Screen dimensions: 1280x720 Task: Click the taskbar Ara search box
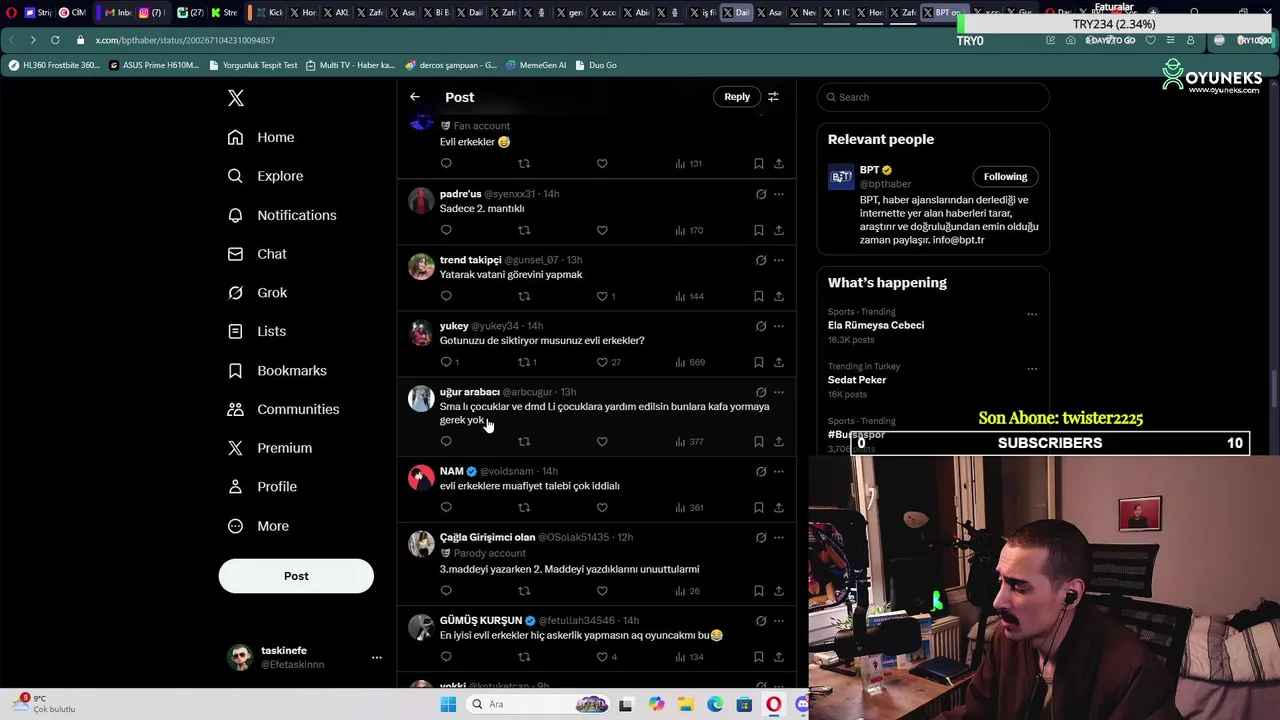[538, 704]
